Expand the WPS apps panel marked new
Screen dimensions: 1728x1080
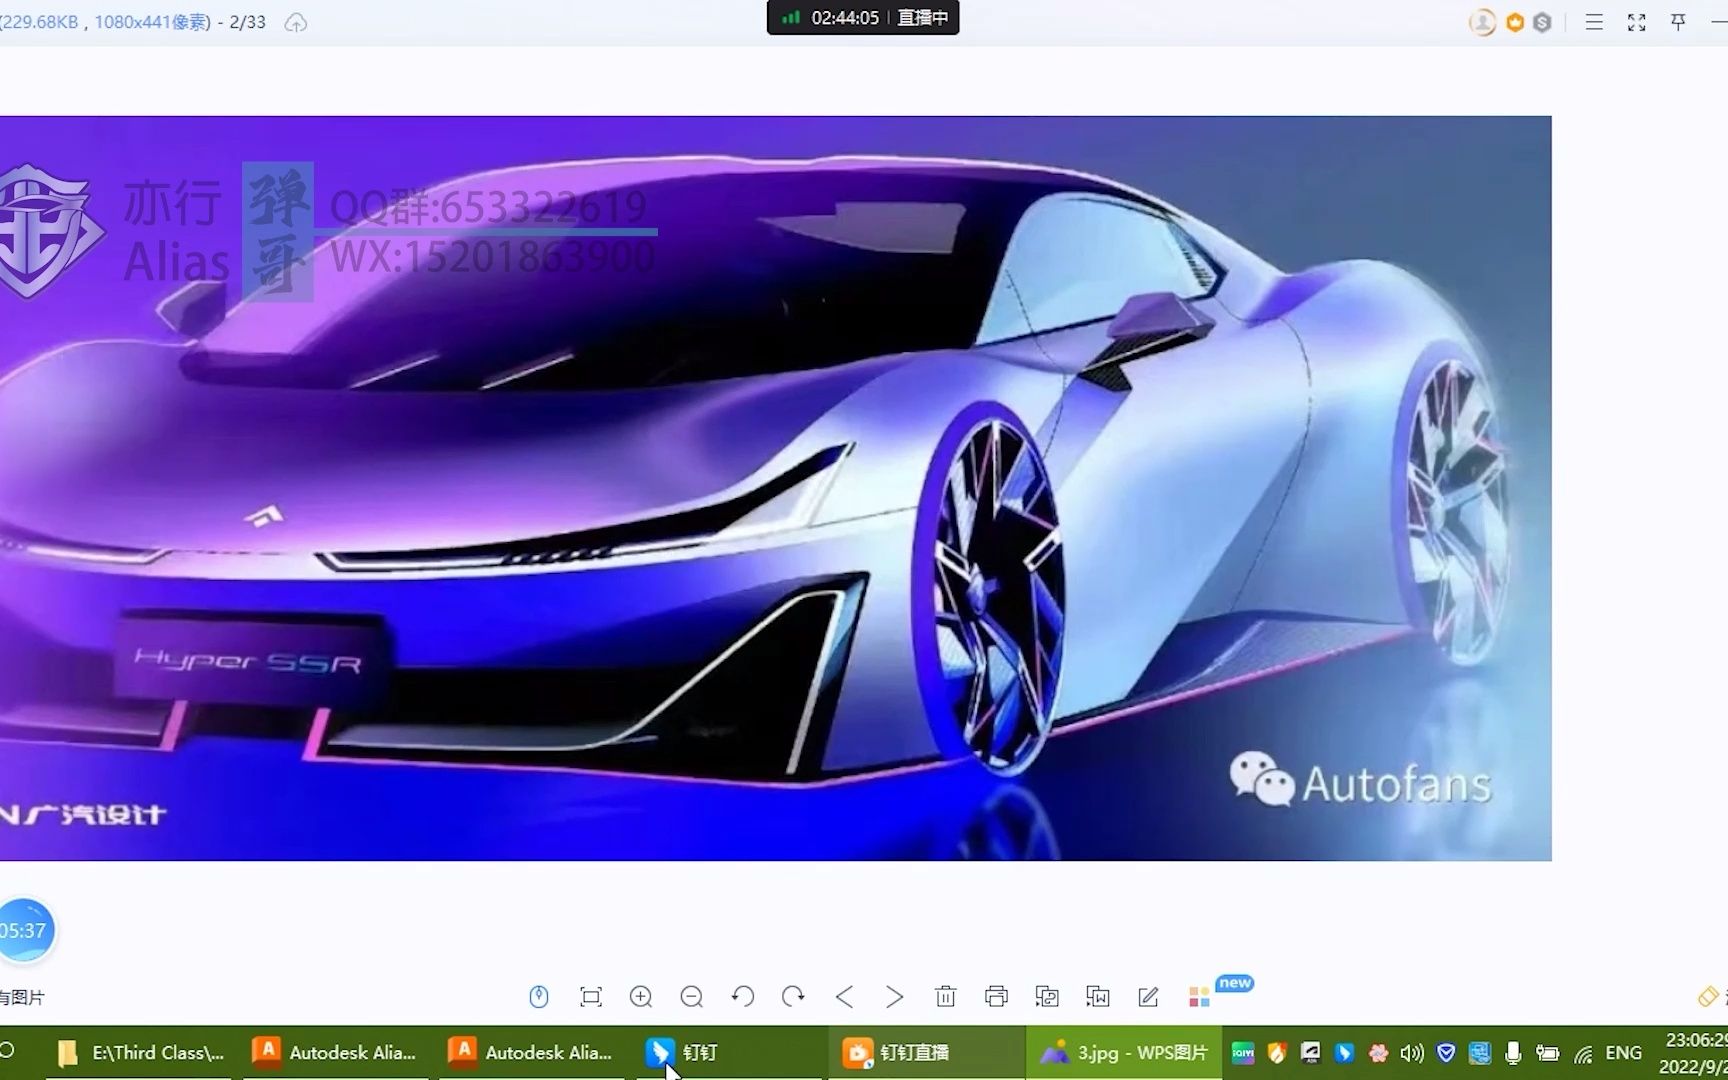(x=1198, y=996)
